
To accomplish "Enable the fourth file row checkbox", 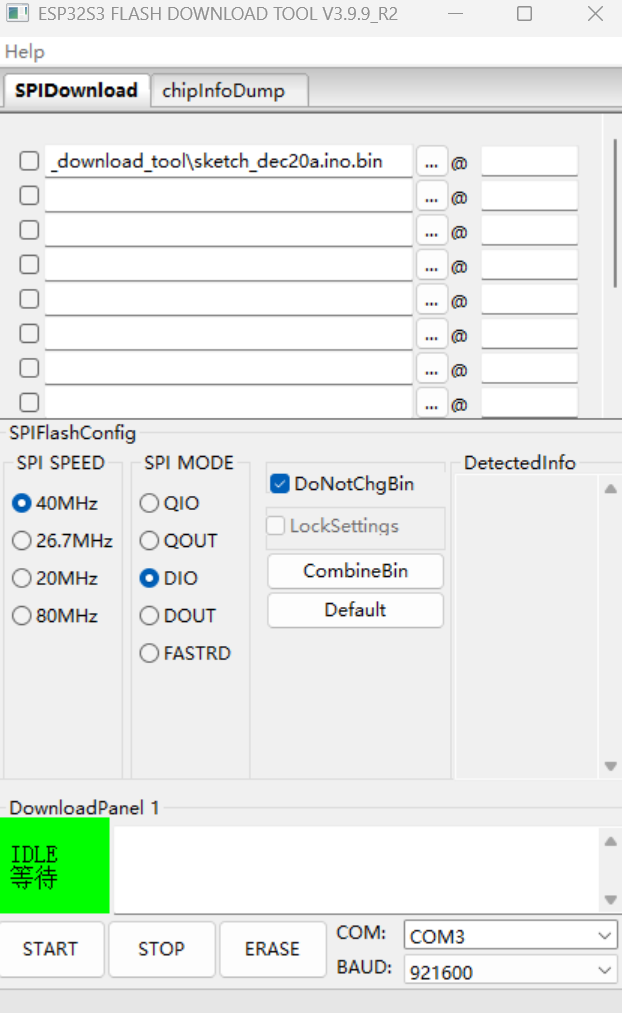I will [x=29, y=264].
